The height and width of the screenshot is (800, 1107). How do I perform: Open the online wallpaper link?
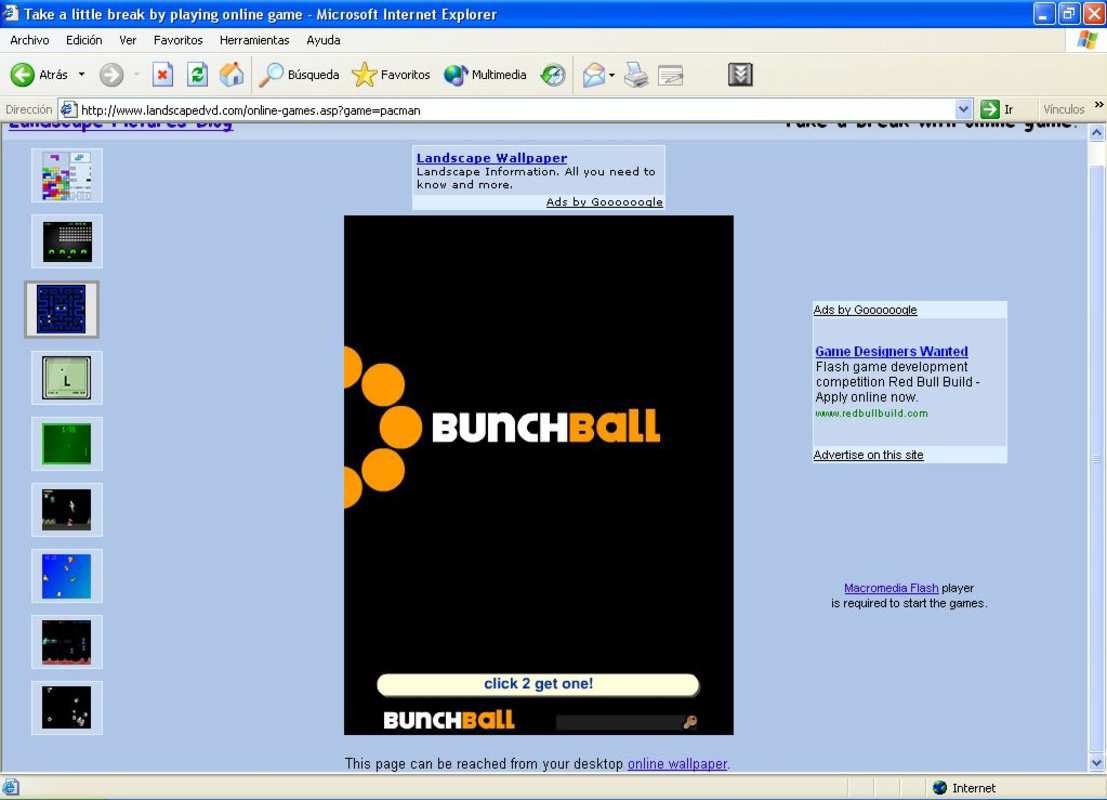coord(677,763)
